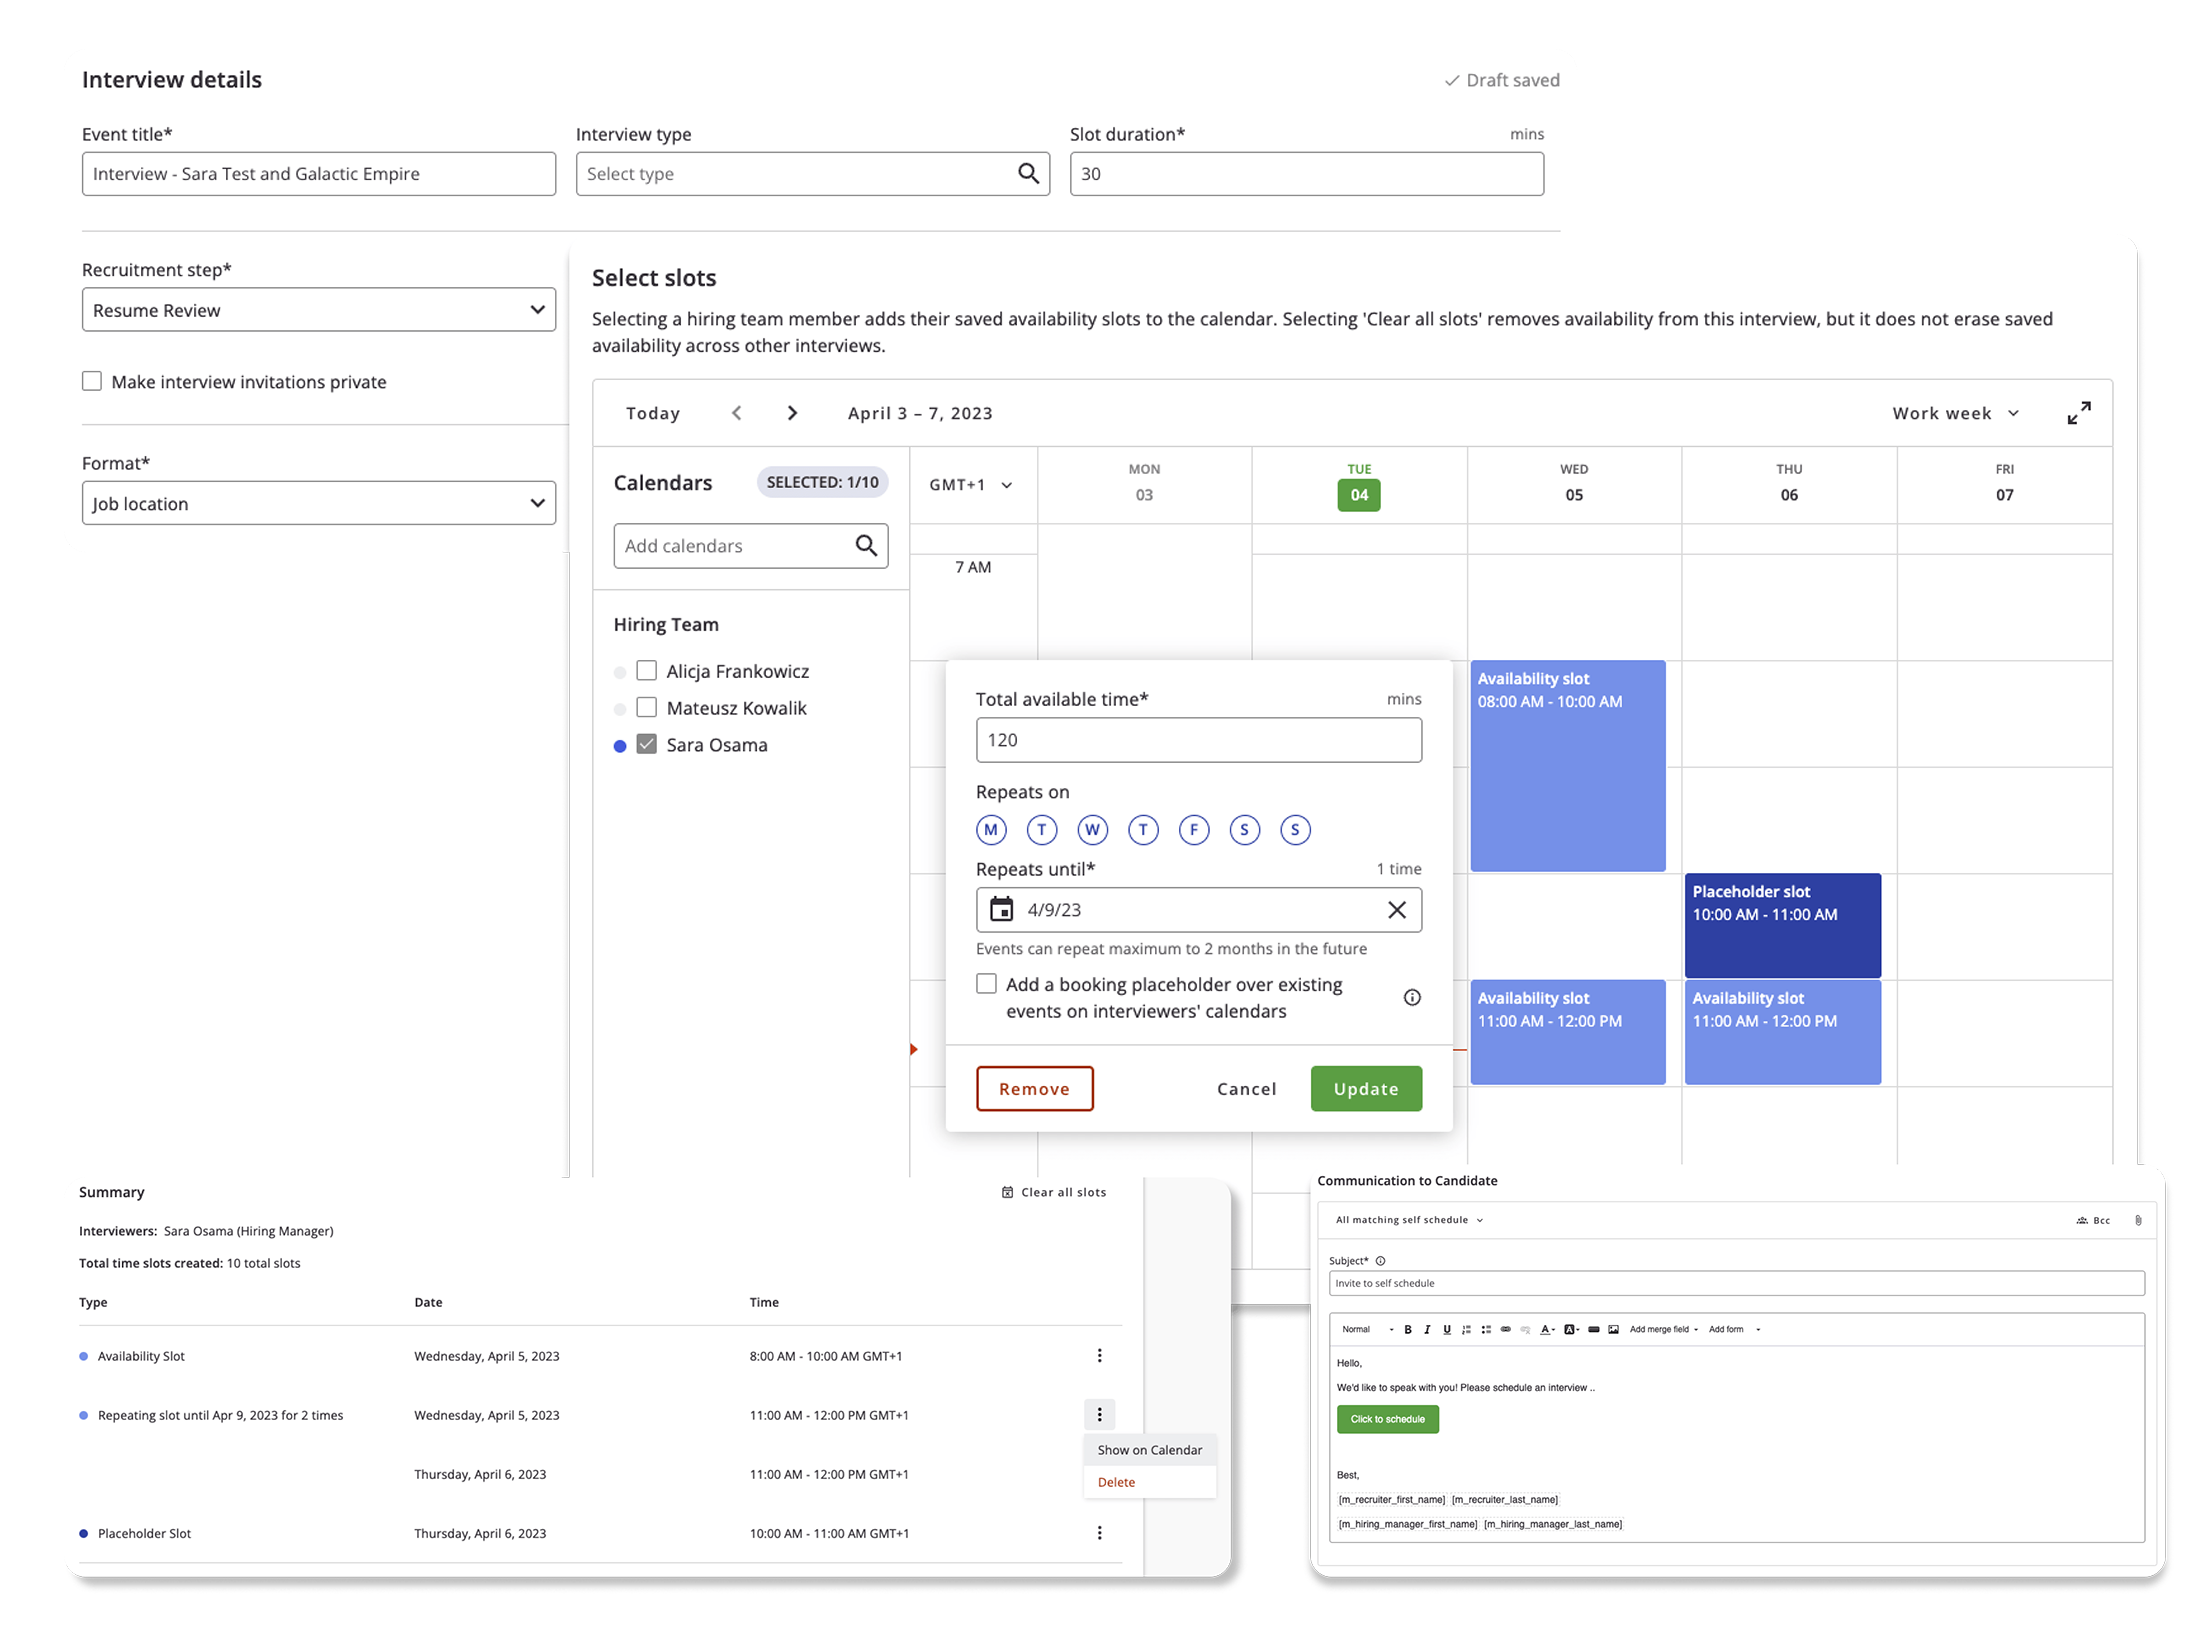Image resolution: width=2200 pixels, height=1650 pixels.
Task: Open the booking placeholder info icon
Action: [x=1411, y=997]
